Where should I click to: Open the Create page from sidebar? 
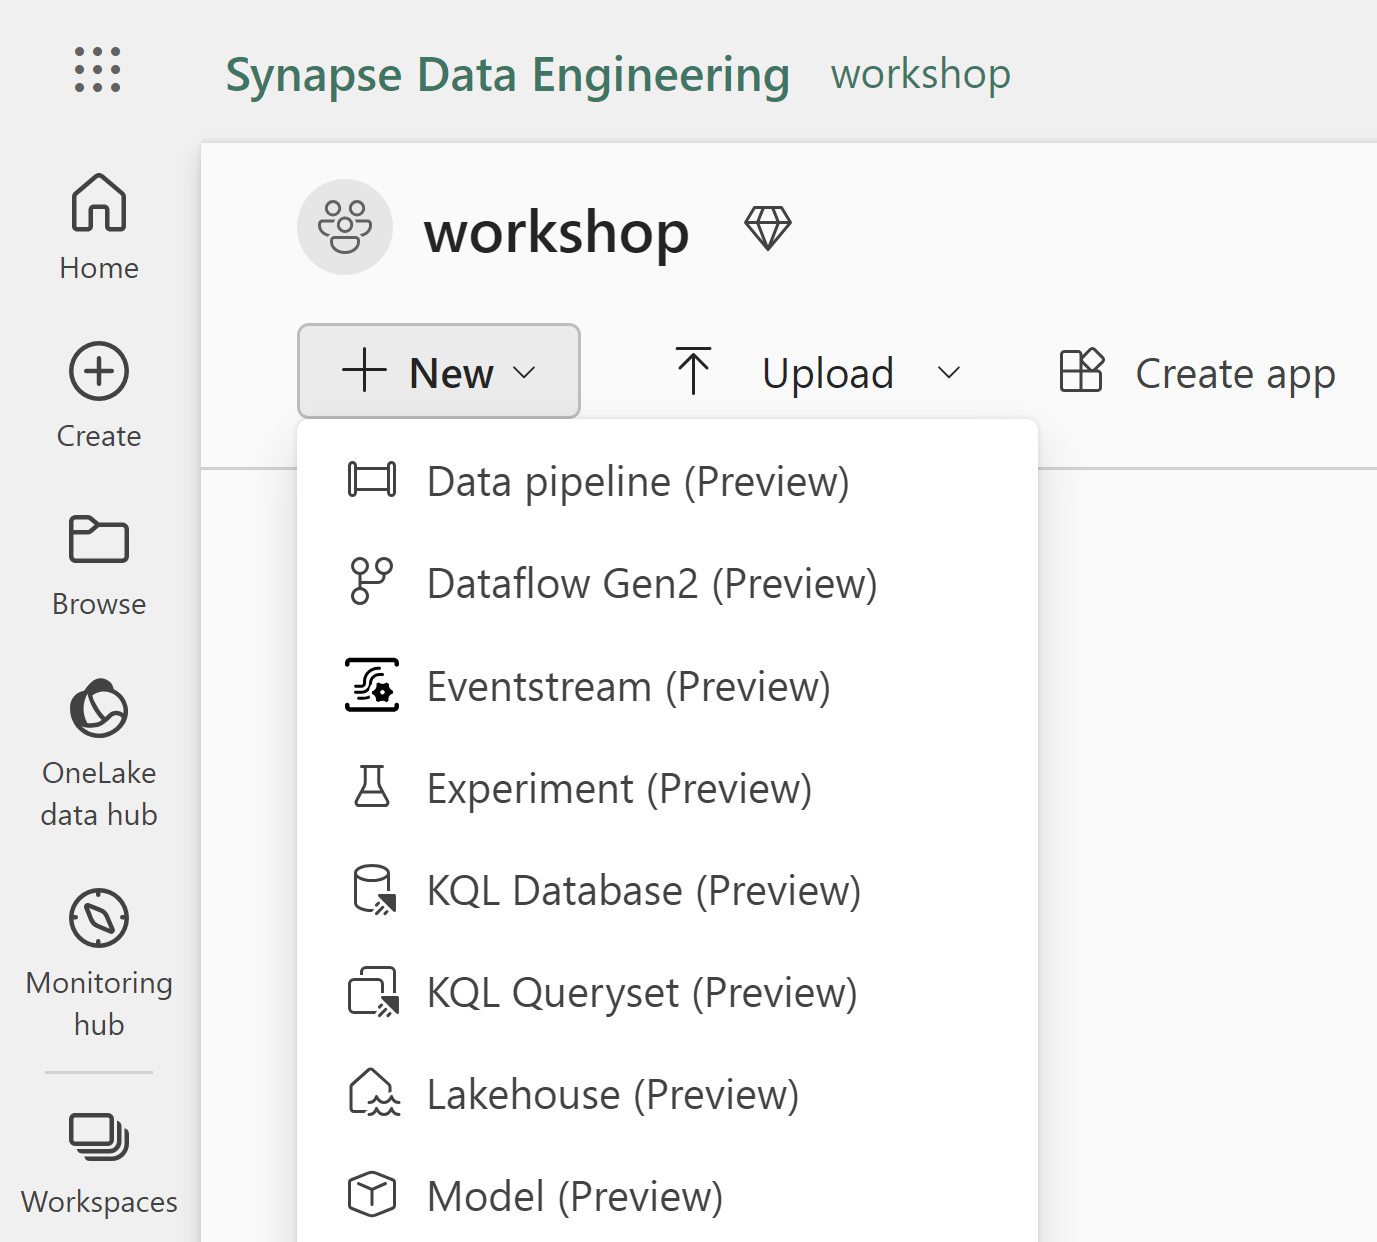coord(99,396)
